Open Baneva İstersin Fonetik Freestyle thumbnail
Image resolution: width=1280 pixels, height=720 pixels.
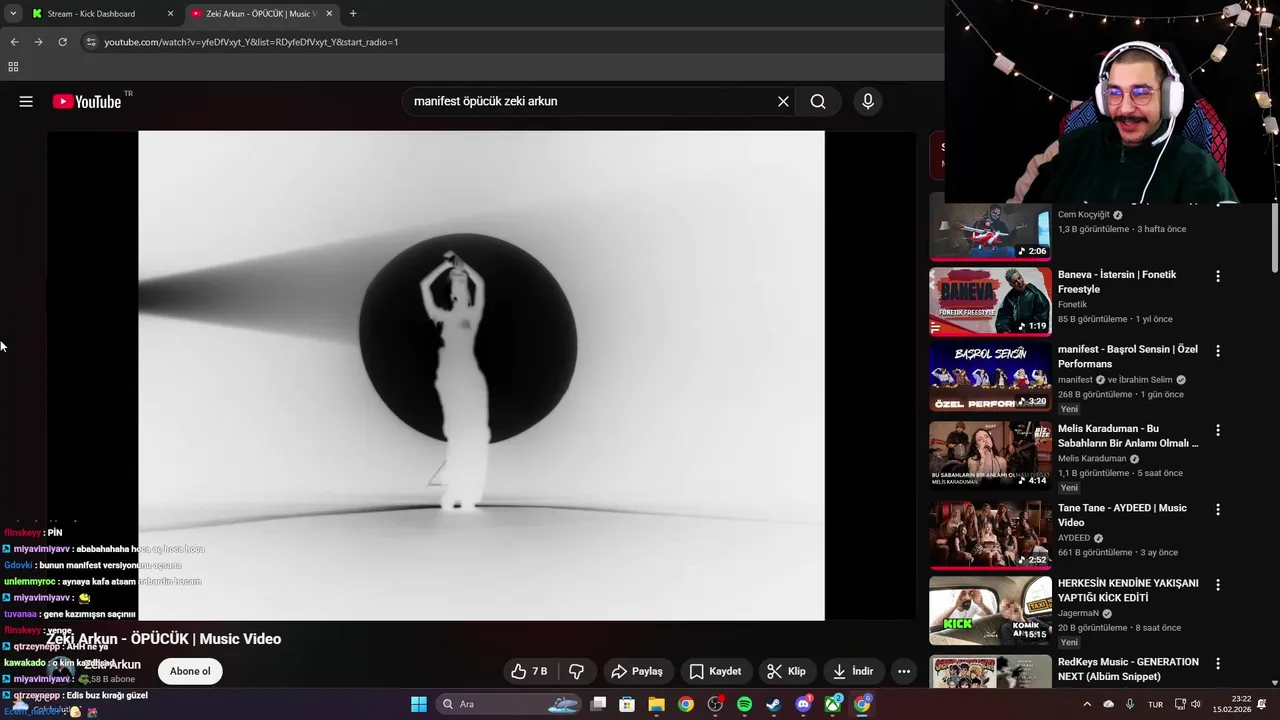coord(990,301)
